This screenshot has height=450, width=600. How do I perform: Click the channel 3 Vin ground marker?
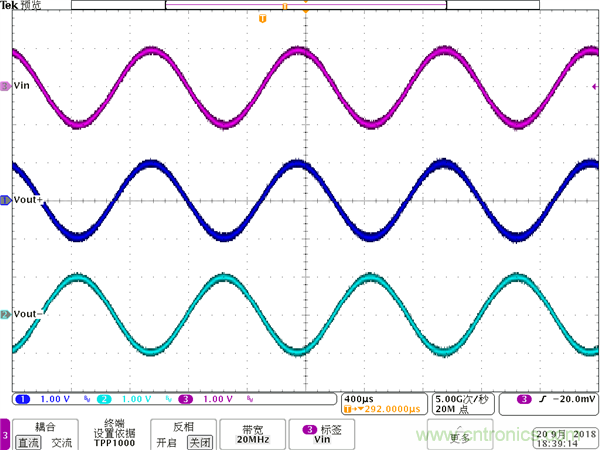(x=5, y=87)
